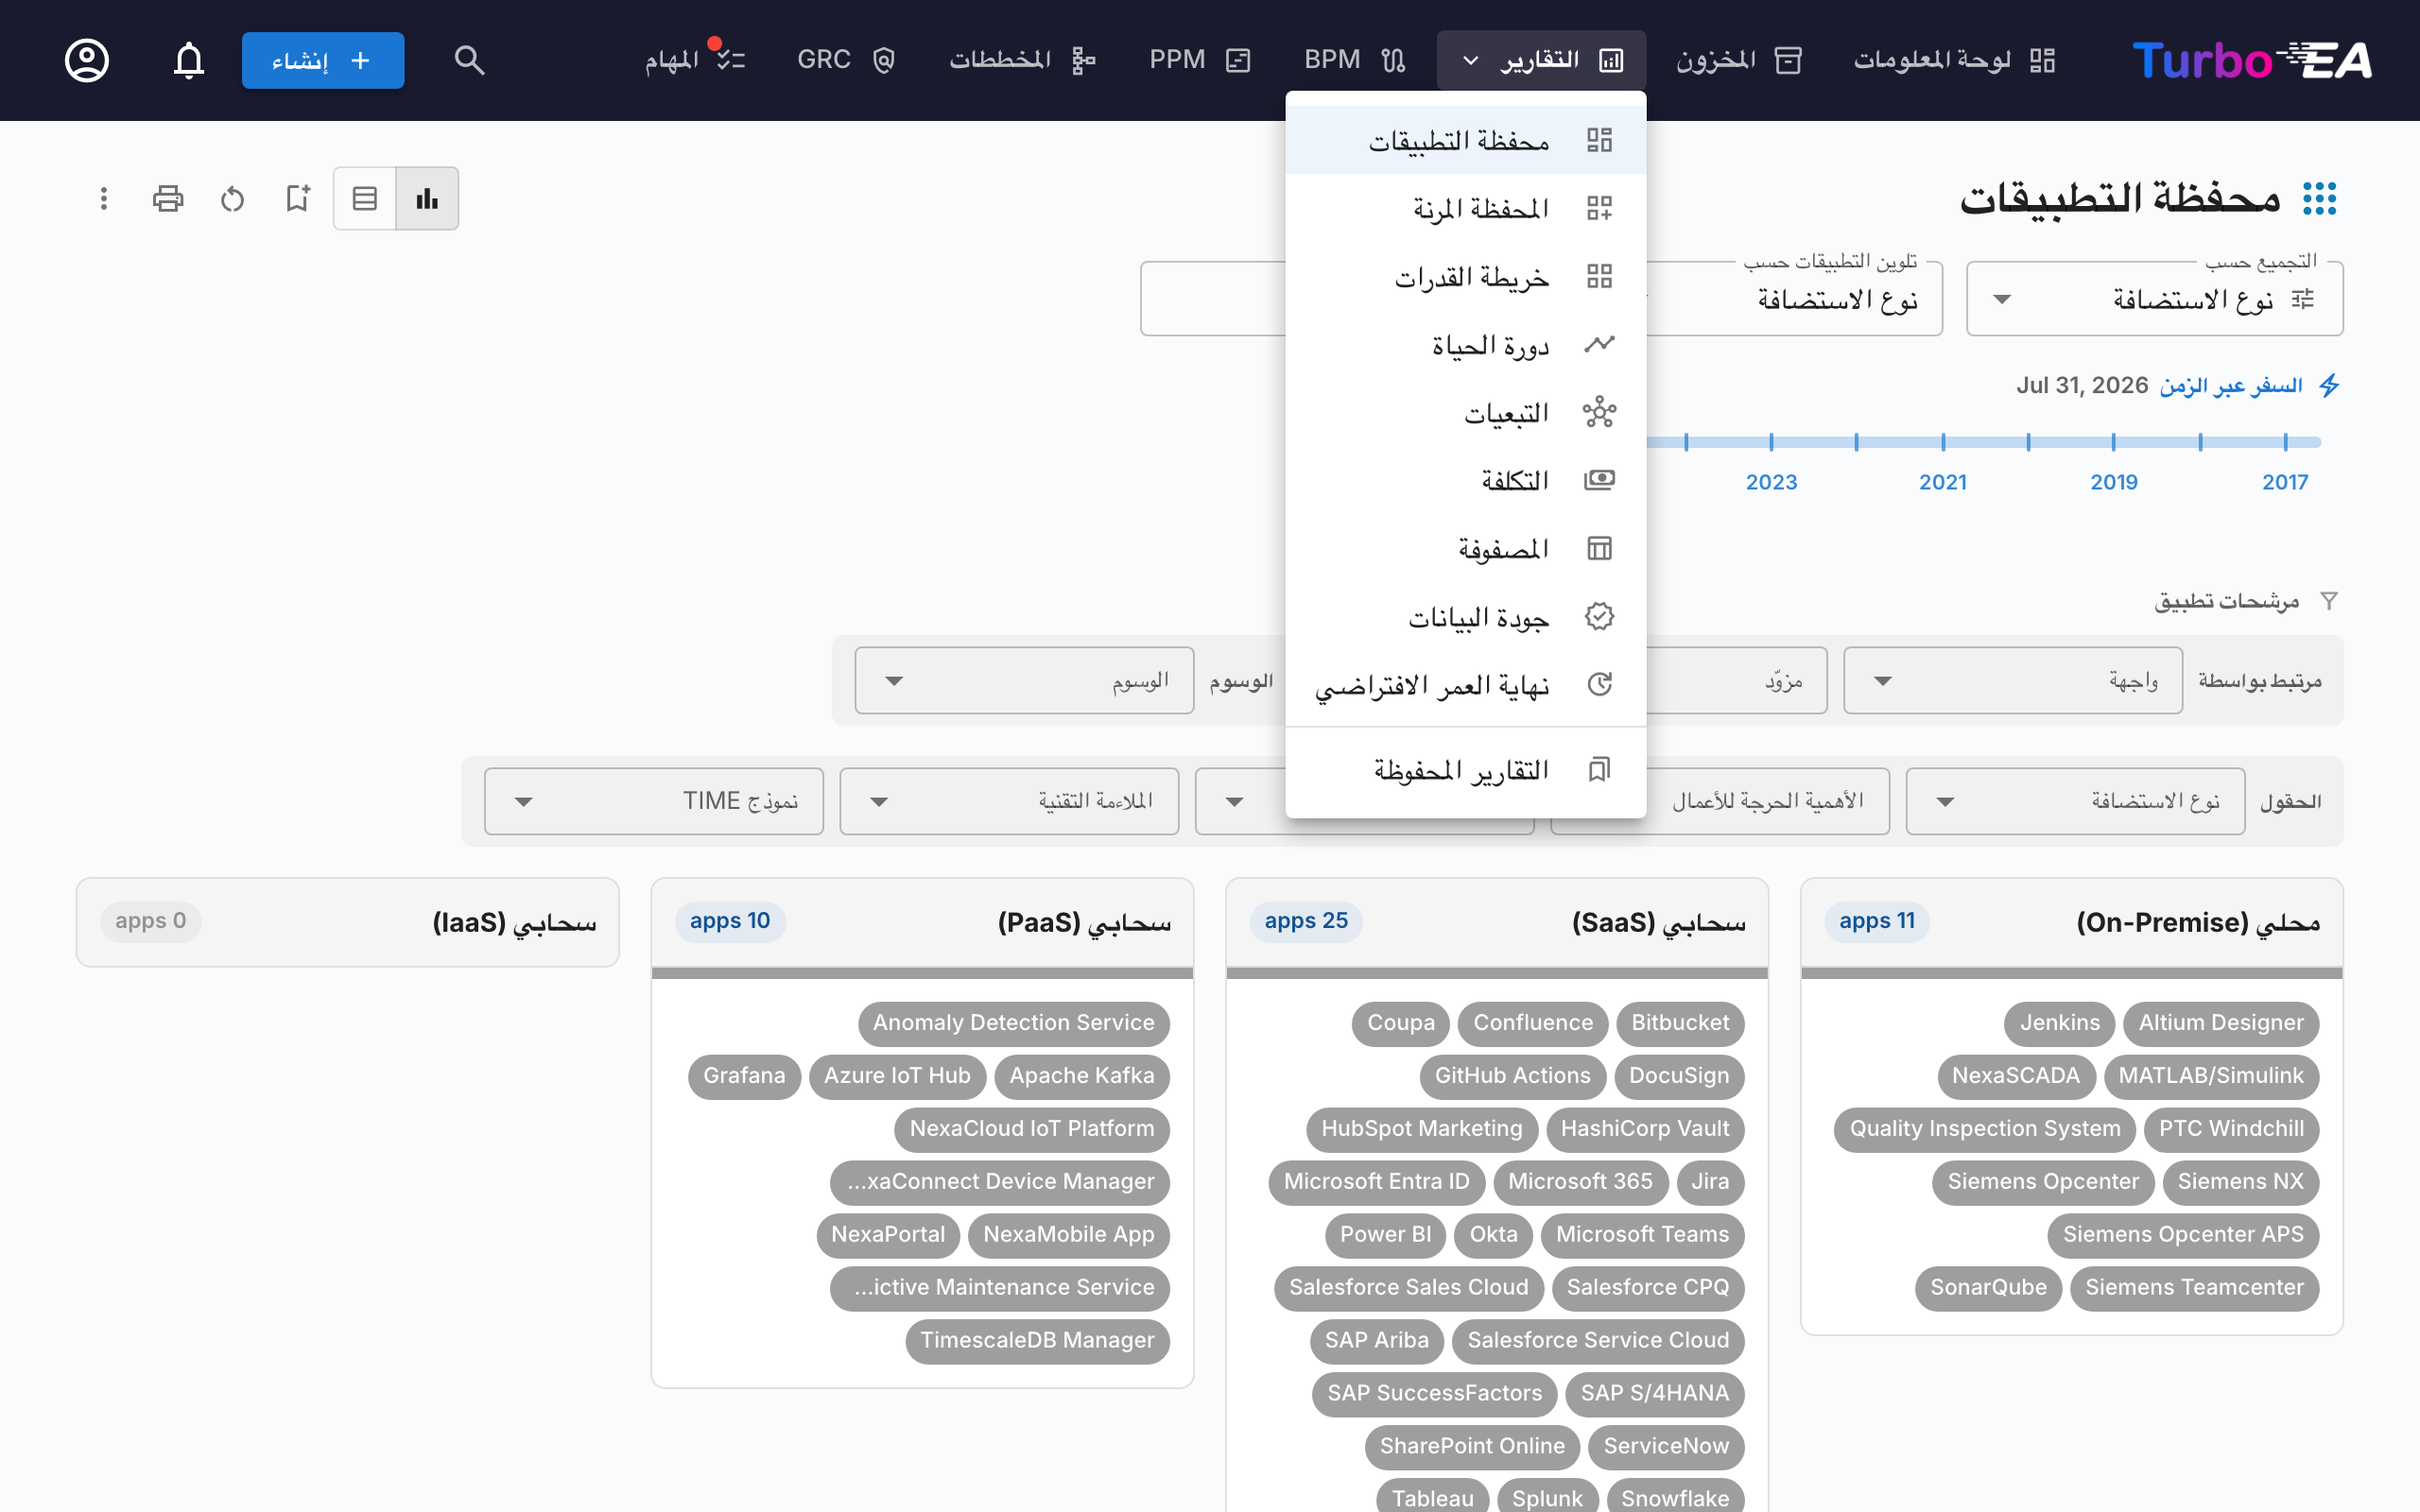Switch to chart view toggle
The width and height of the screenshot is (2420, 1512).
tap(427, 198)
